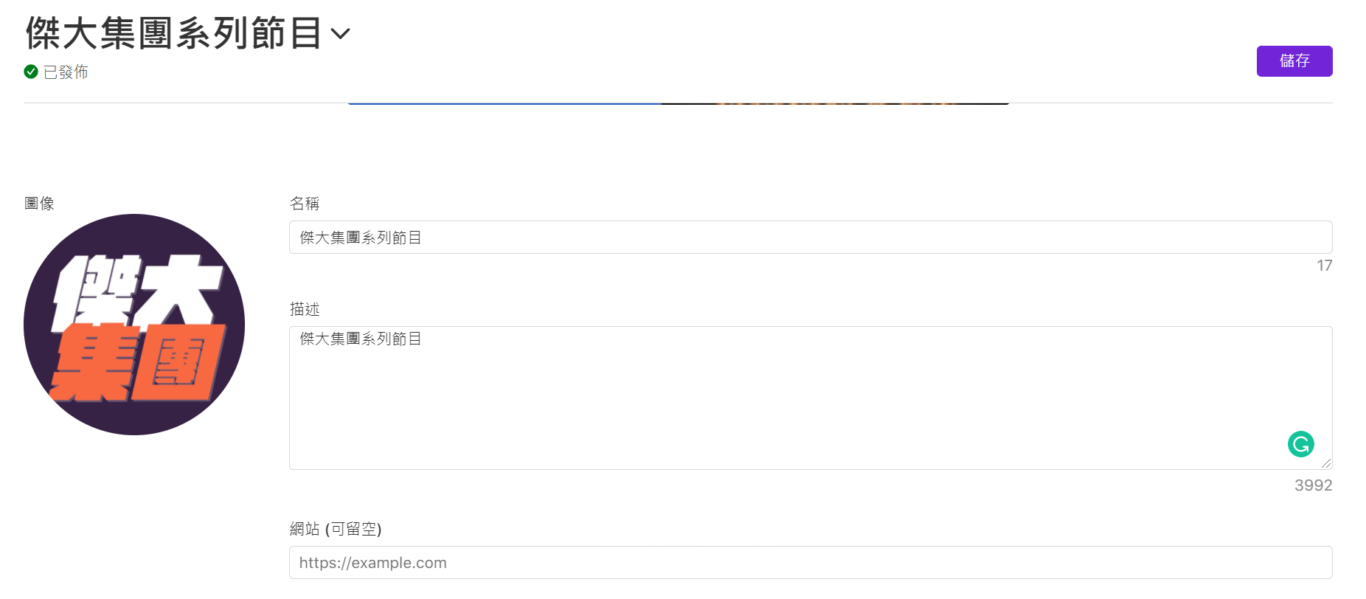This screenshot has width=1366, height=599.
Task: Select the 已發佈 status text
Action: click(x=66, y=72)
